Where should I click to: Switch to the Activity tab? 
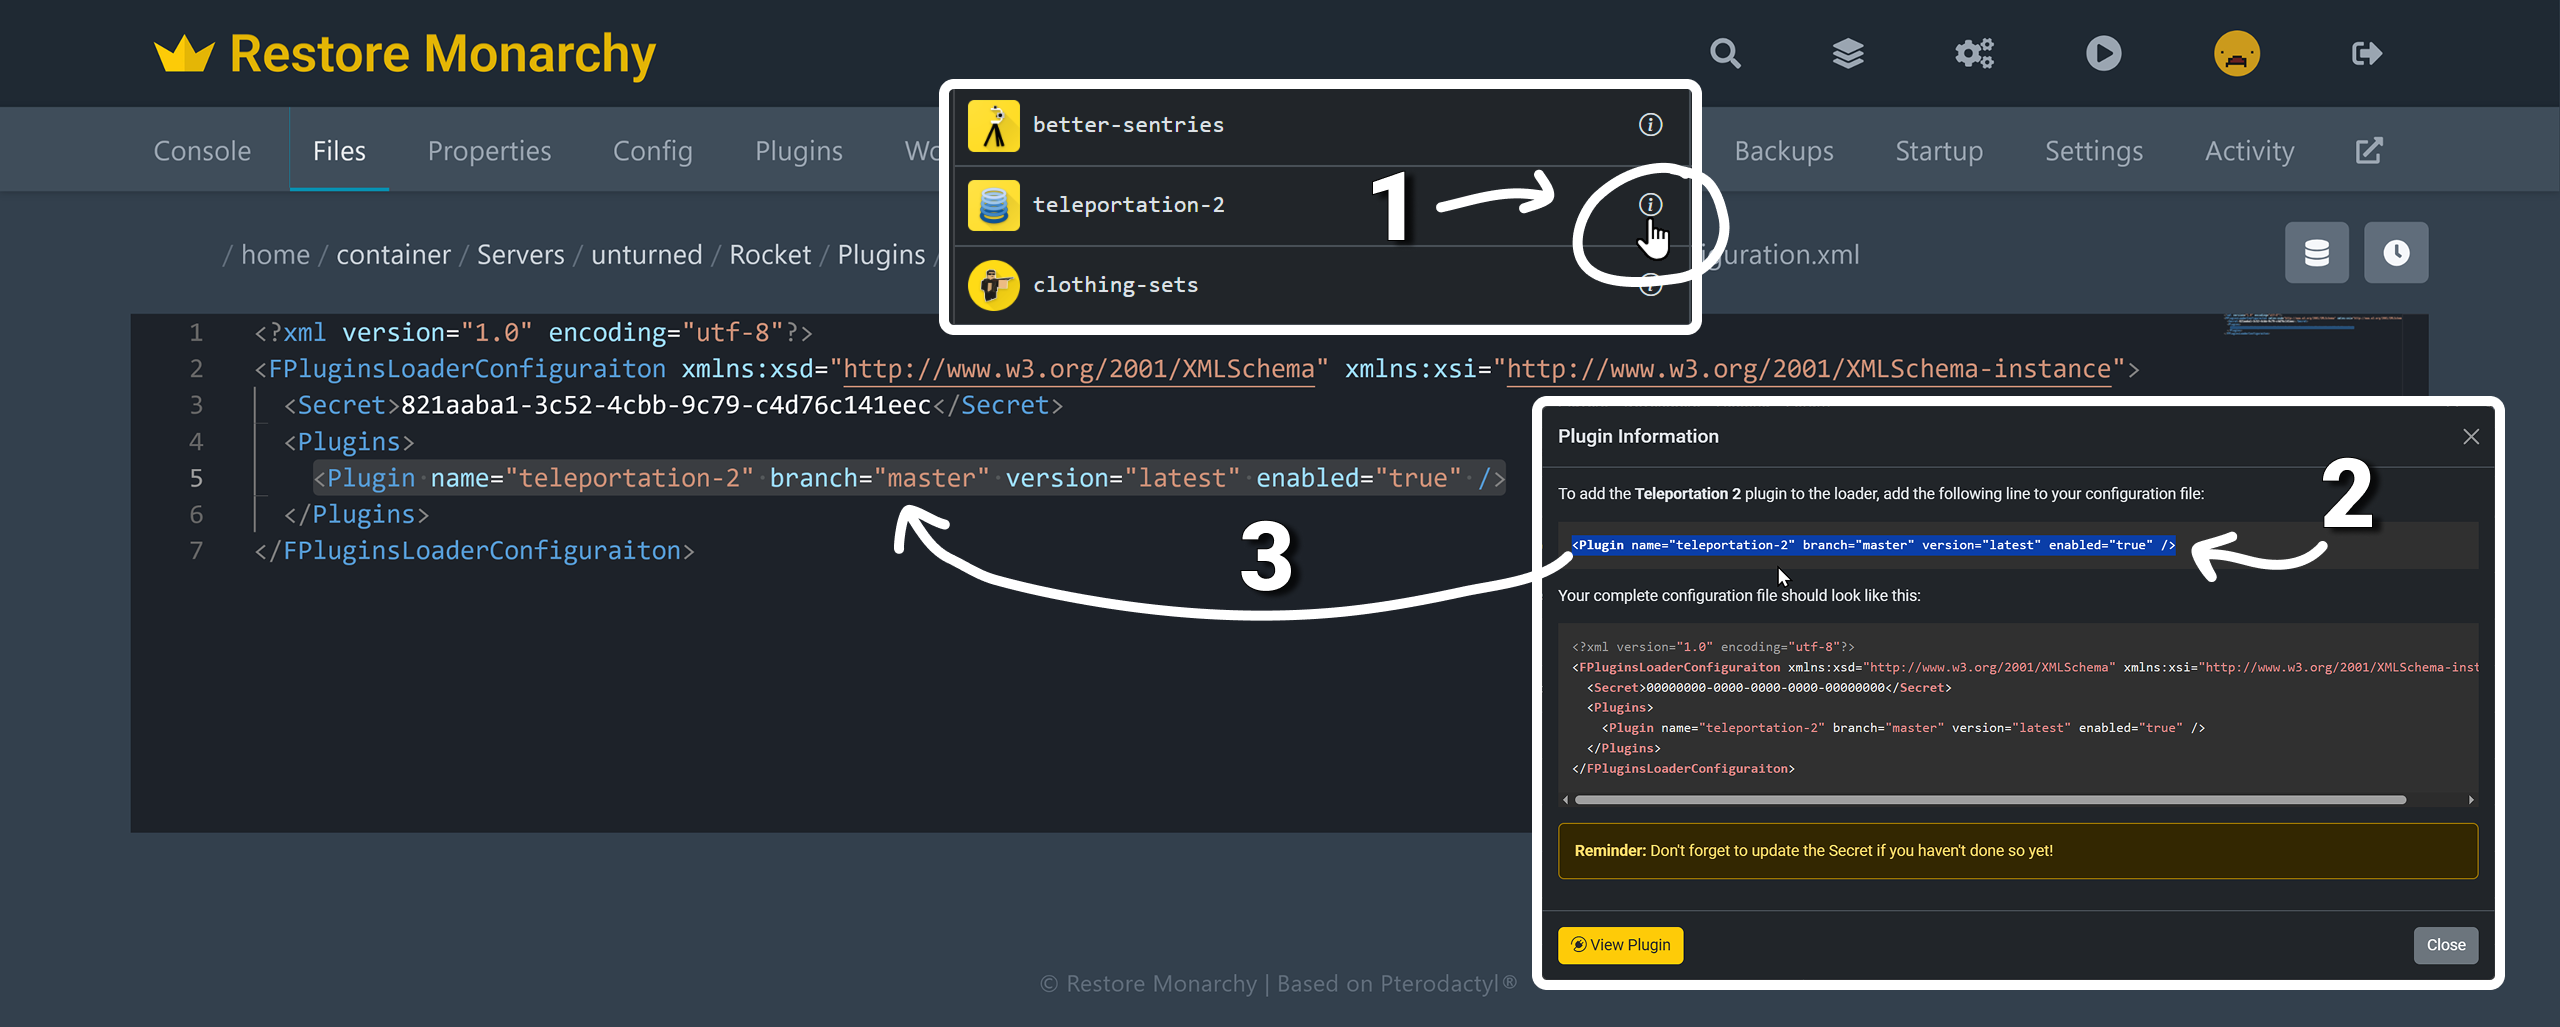tap(2249, 151)
